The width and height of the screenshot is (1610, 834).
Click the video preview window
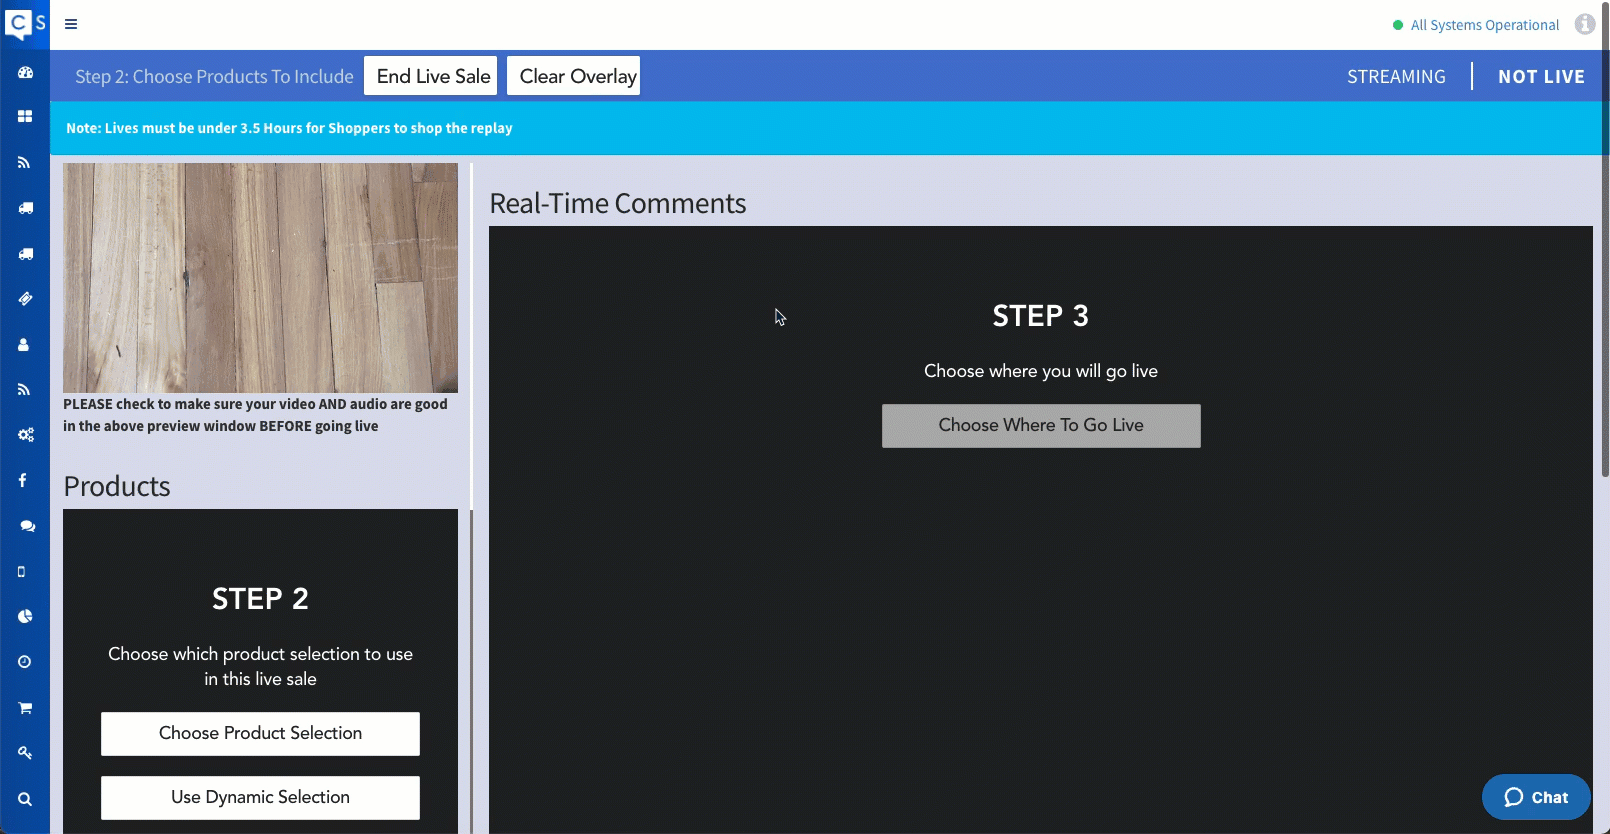click(x=260, y=278)
